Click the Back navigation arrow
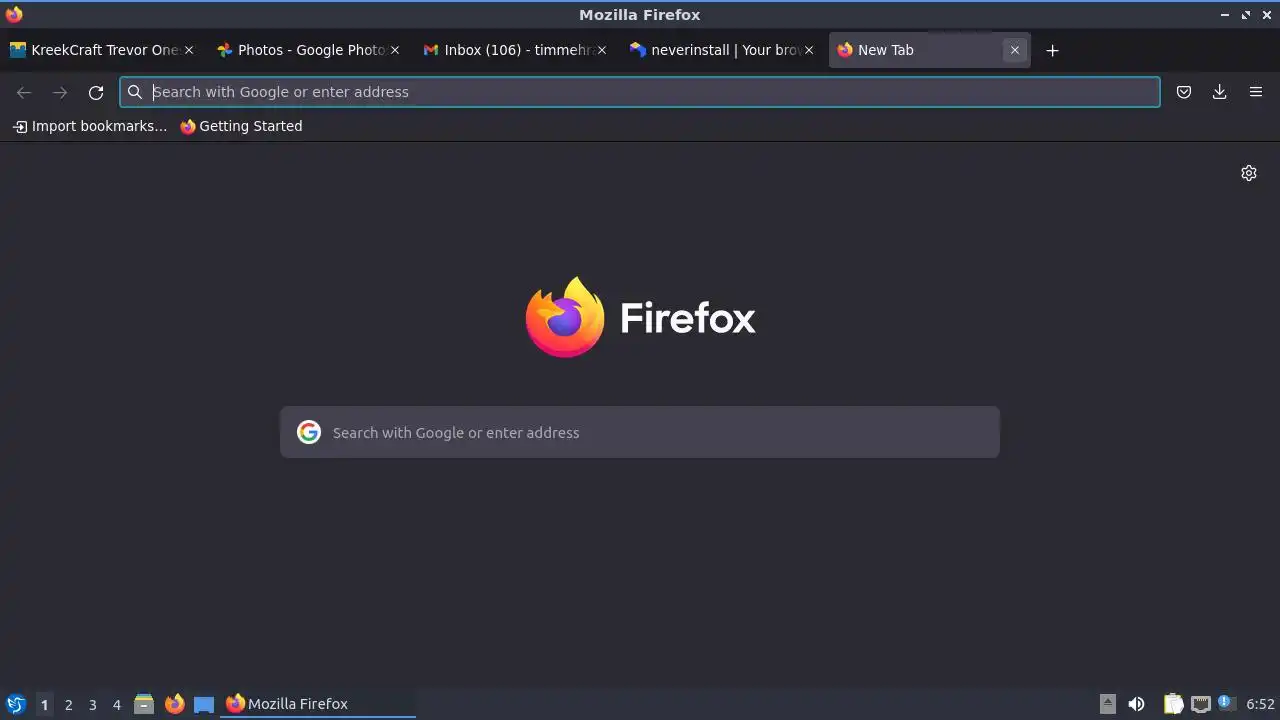Screen dimensions: 1280x720 pyautogui.click(x=24, y=92)
